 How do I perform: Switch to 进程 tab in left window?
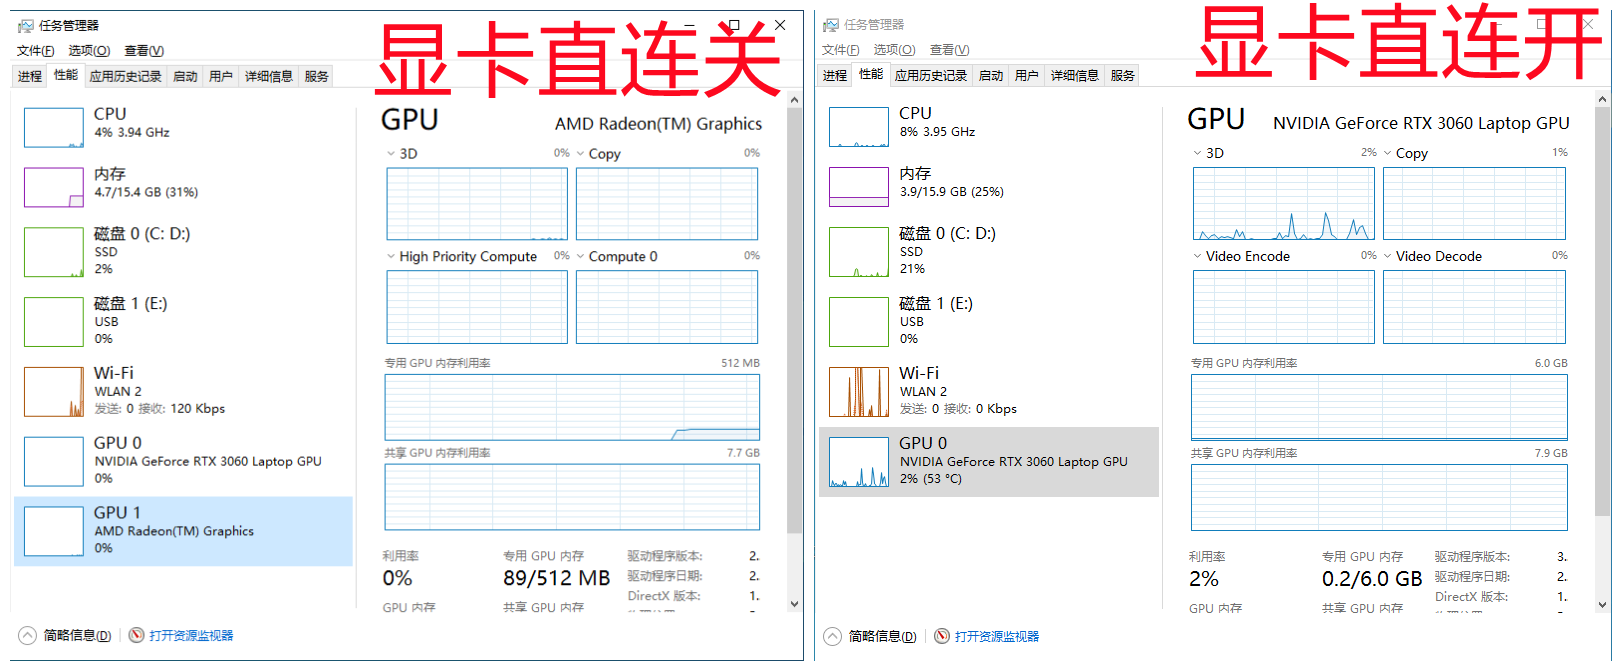point(30,76)
